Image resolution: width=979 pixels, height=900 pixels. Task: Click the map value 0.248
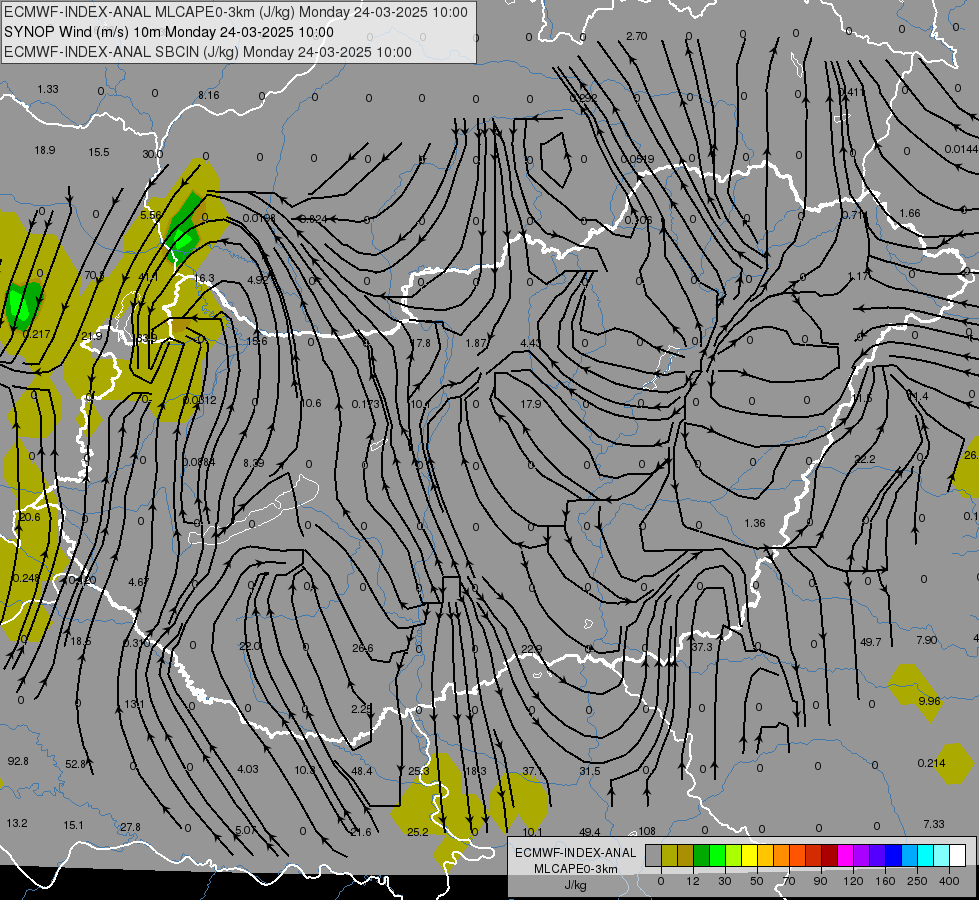coord(26,578)
